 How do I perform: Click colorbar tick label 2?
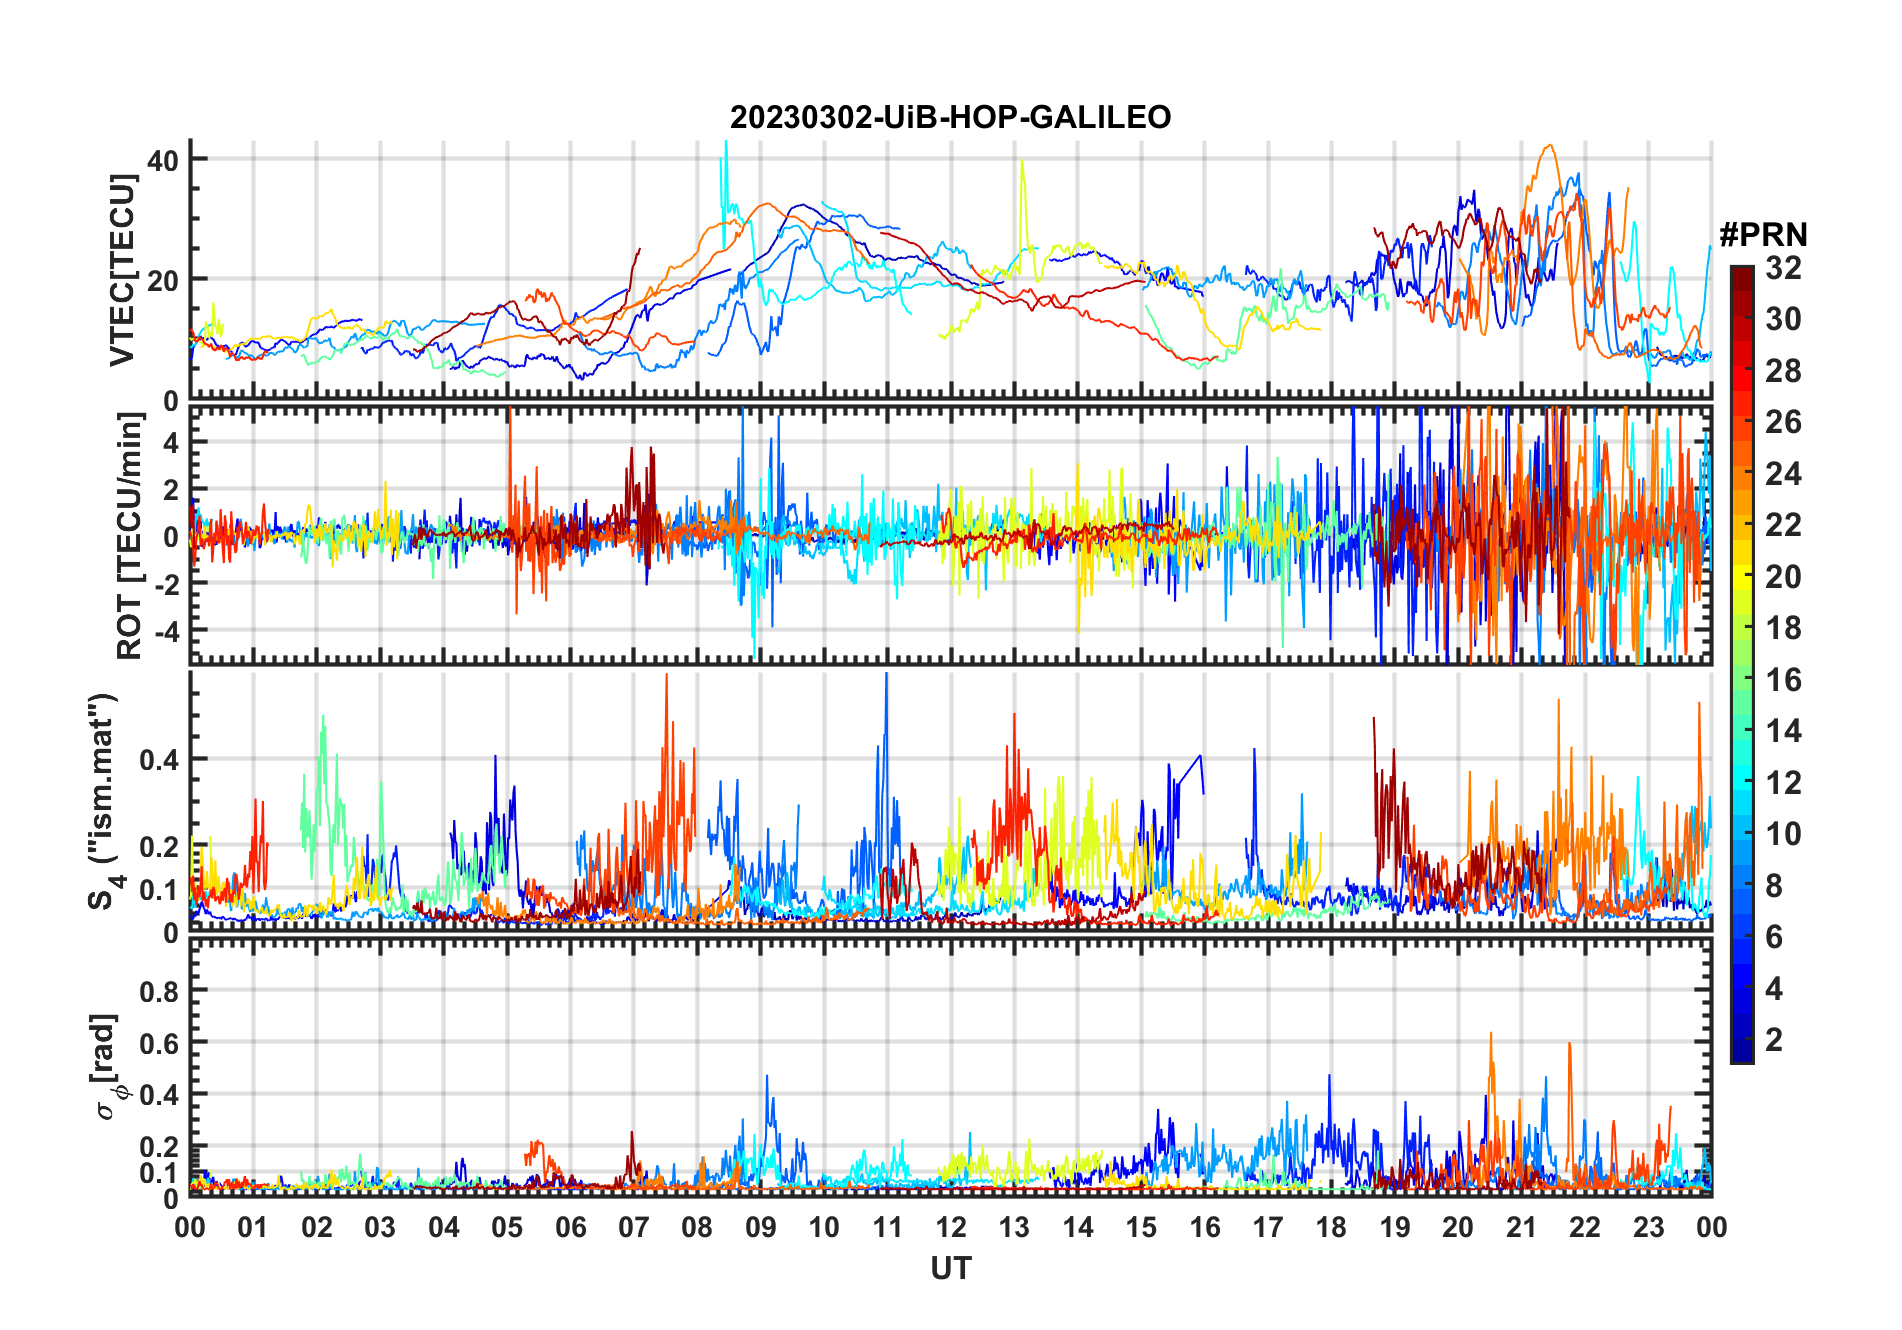1774,1040
